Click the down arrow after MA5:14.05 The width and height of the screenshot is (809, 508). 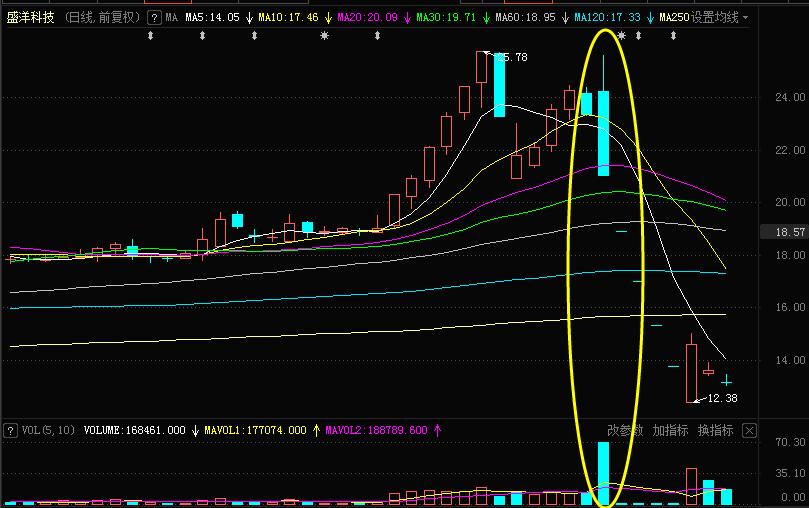tap(249, 18)
